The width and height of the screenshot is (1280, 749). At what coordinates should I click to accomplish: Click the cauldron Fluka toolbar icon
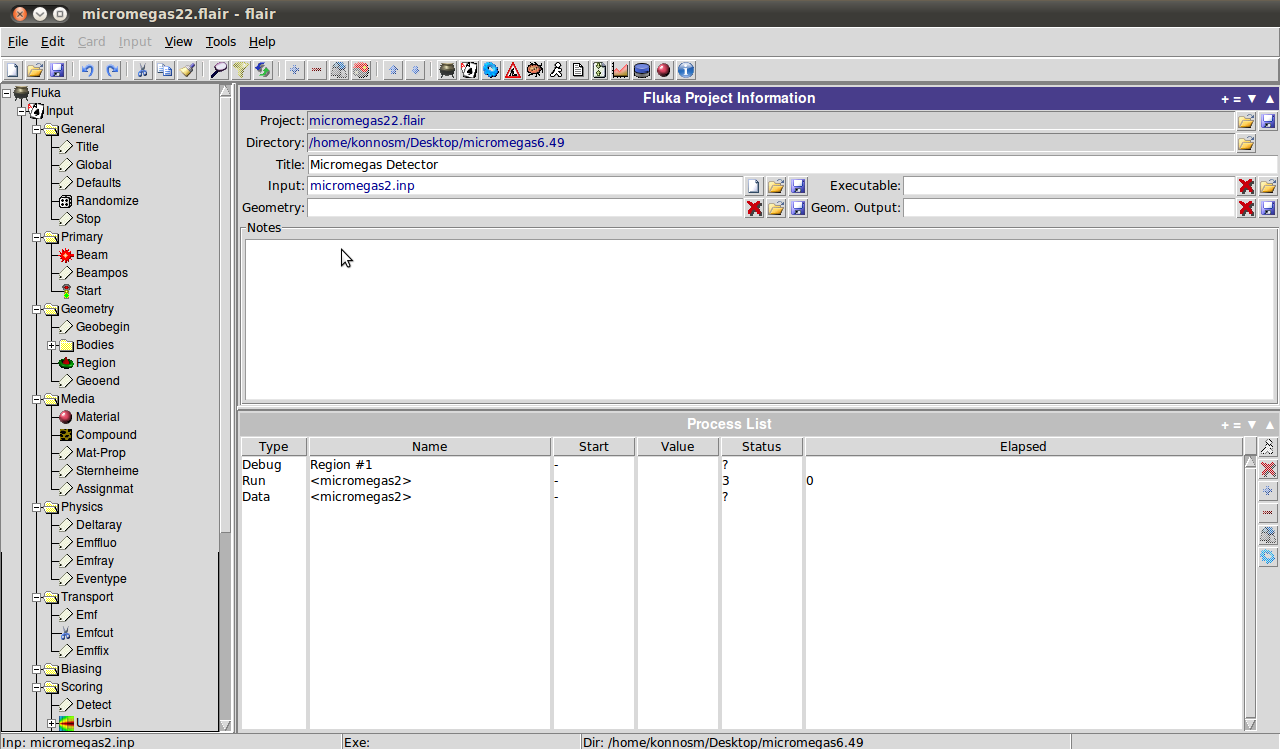coord(448,70)
